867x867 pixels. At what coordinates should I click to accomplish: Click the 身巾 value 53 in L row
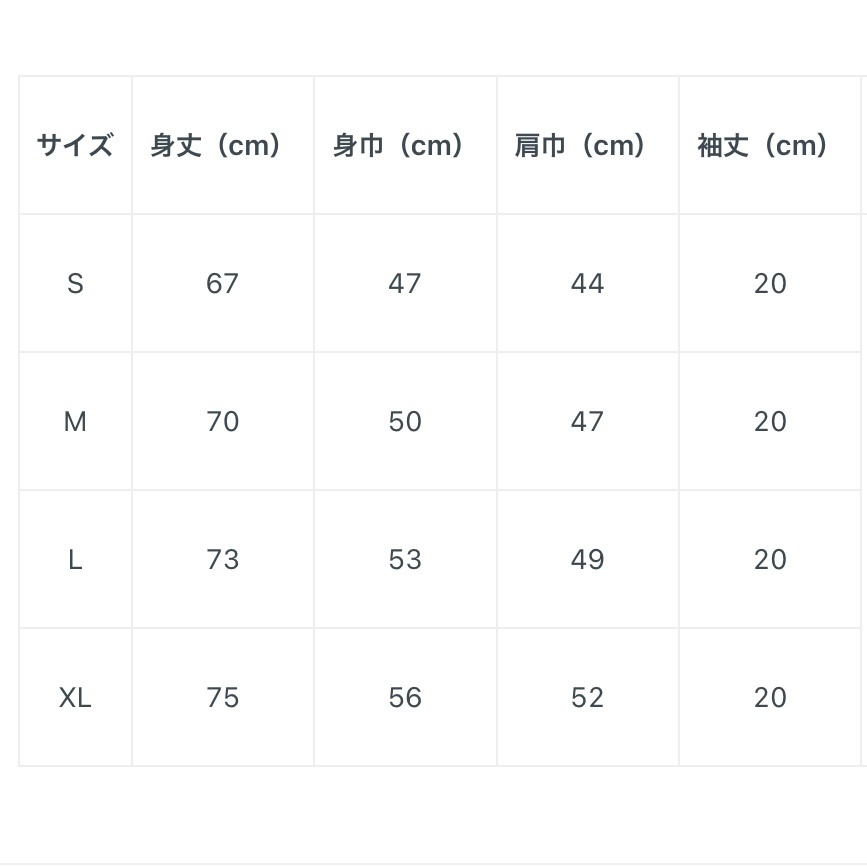pyautogui.click(x=405, y=560)
